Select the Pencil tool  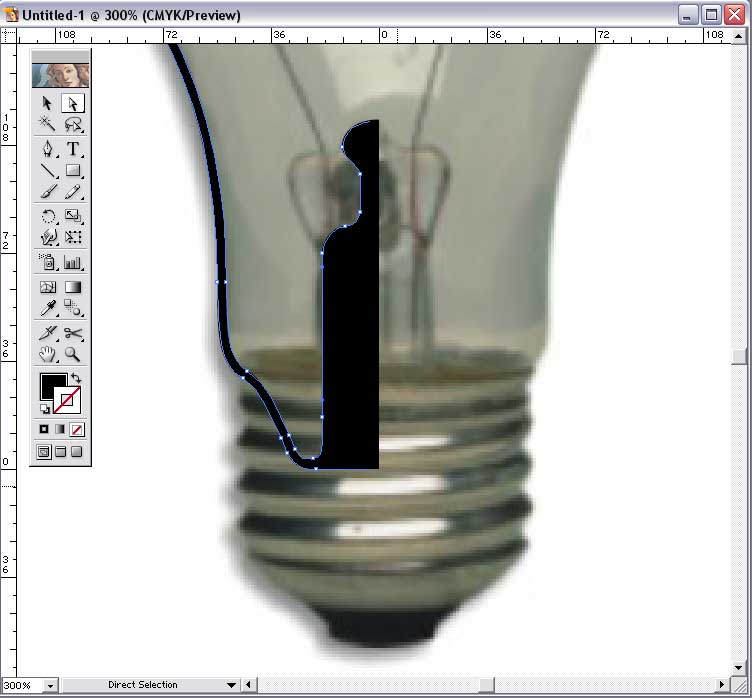coord(73,191)
